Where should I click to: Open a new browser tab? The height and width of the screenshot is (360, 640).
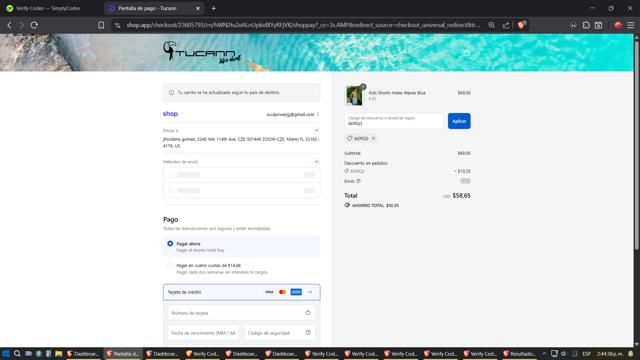(213, 8)
